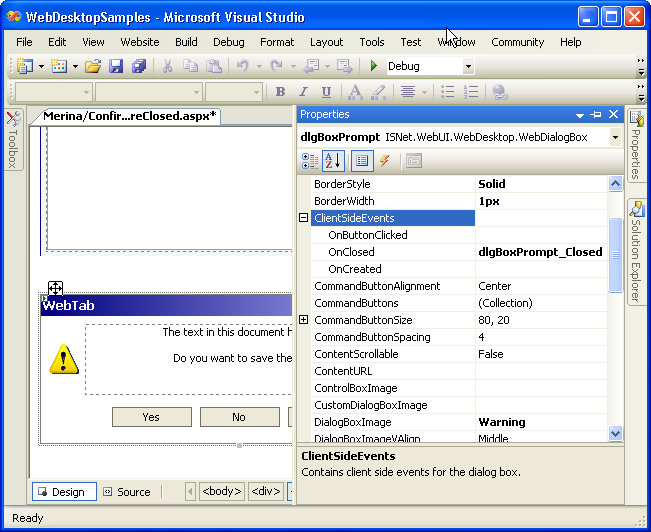Click the Save icon in toolbar

[116, 66]
